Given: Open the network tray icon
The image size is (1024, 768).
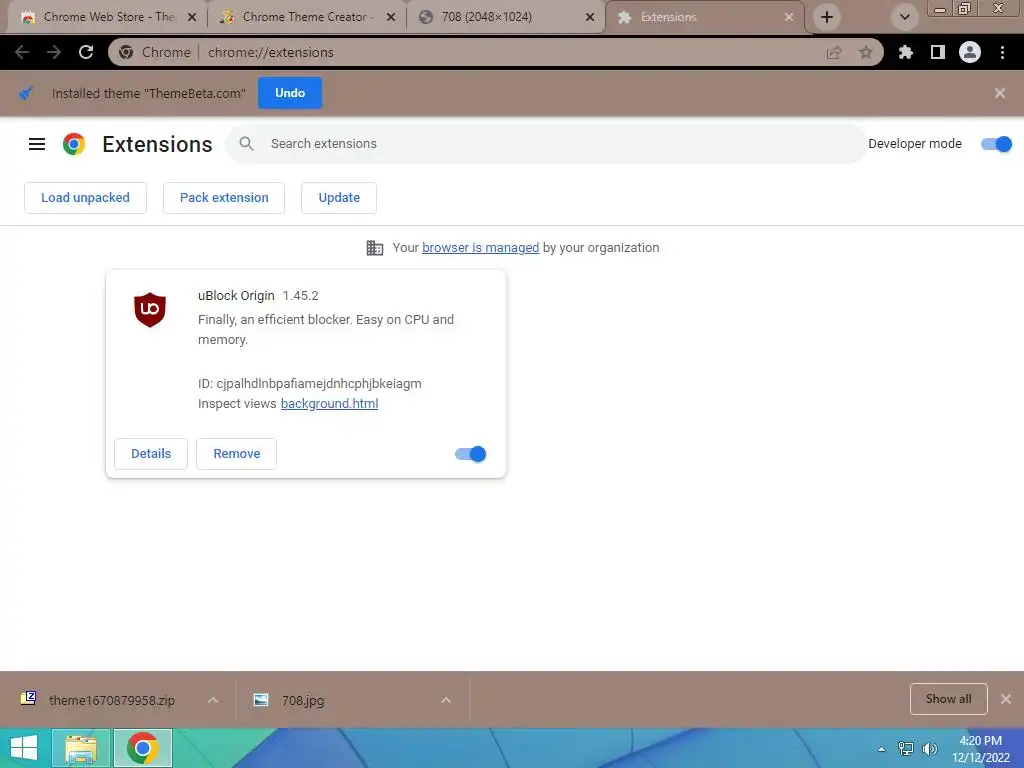Looking at the screenshot, I should click(x=906, y=749).
